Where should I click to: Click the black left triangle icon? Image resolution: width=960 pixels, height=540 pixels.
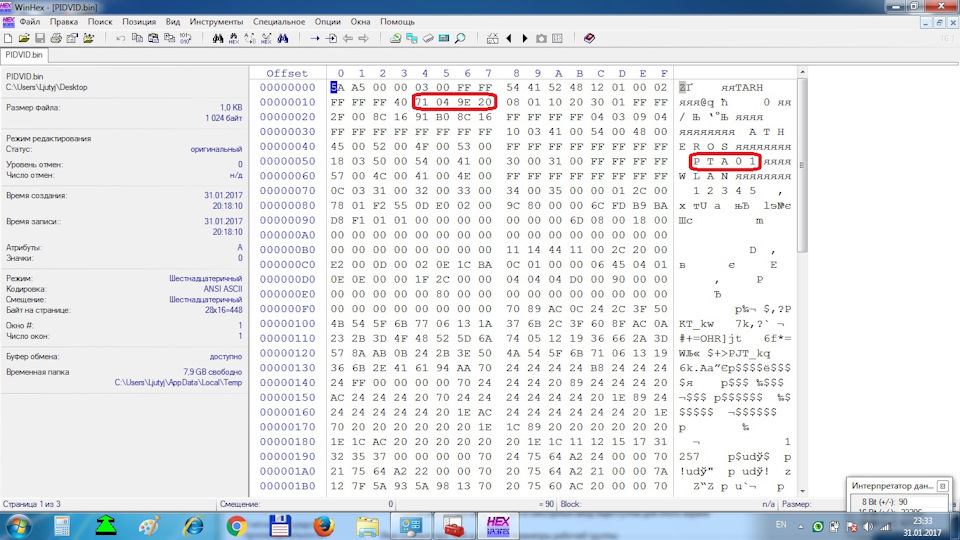tap(509, 38)
